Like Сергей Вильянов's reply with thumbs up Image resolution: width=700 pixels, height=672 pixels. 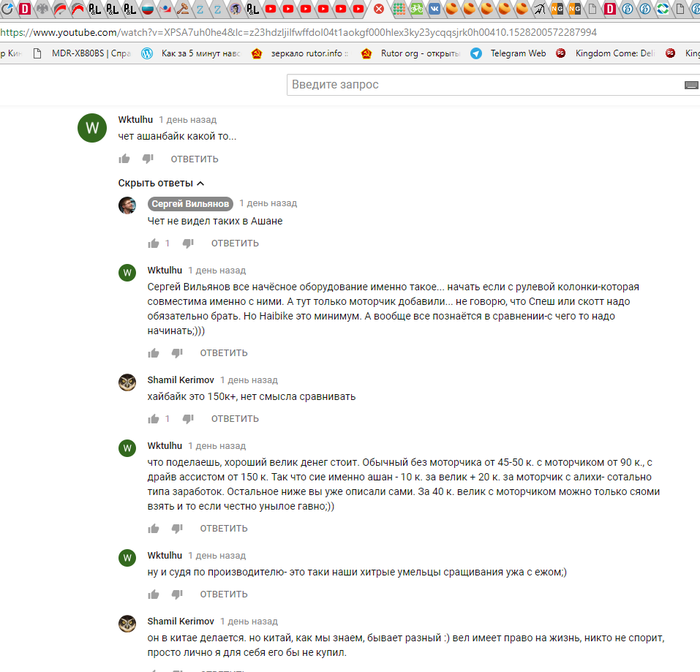tap(154, 243)
